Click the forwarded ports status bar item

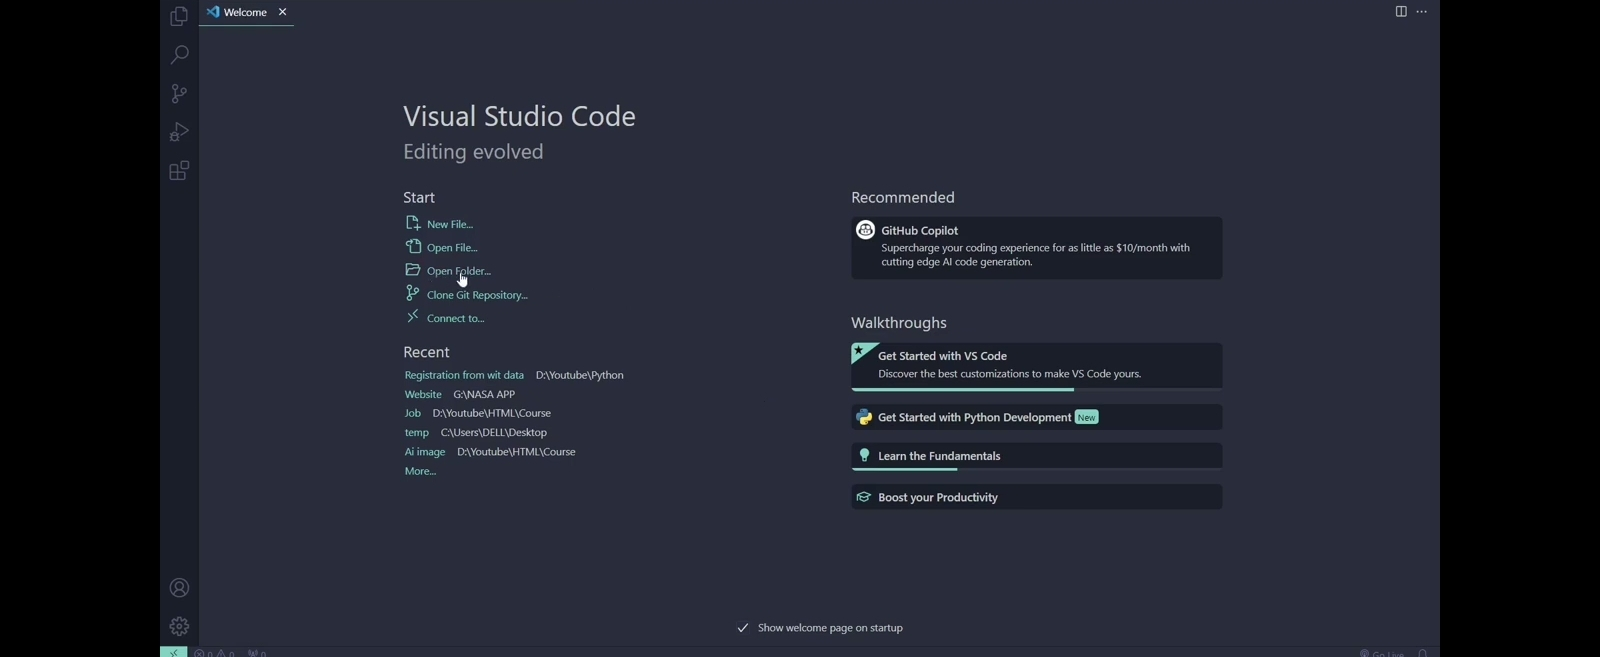pos(258,652)
